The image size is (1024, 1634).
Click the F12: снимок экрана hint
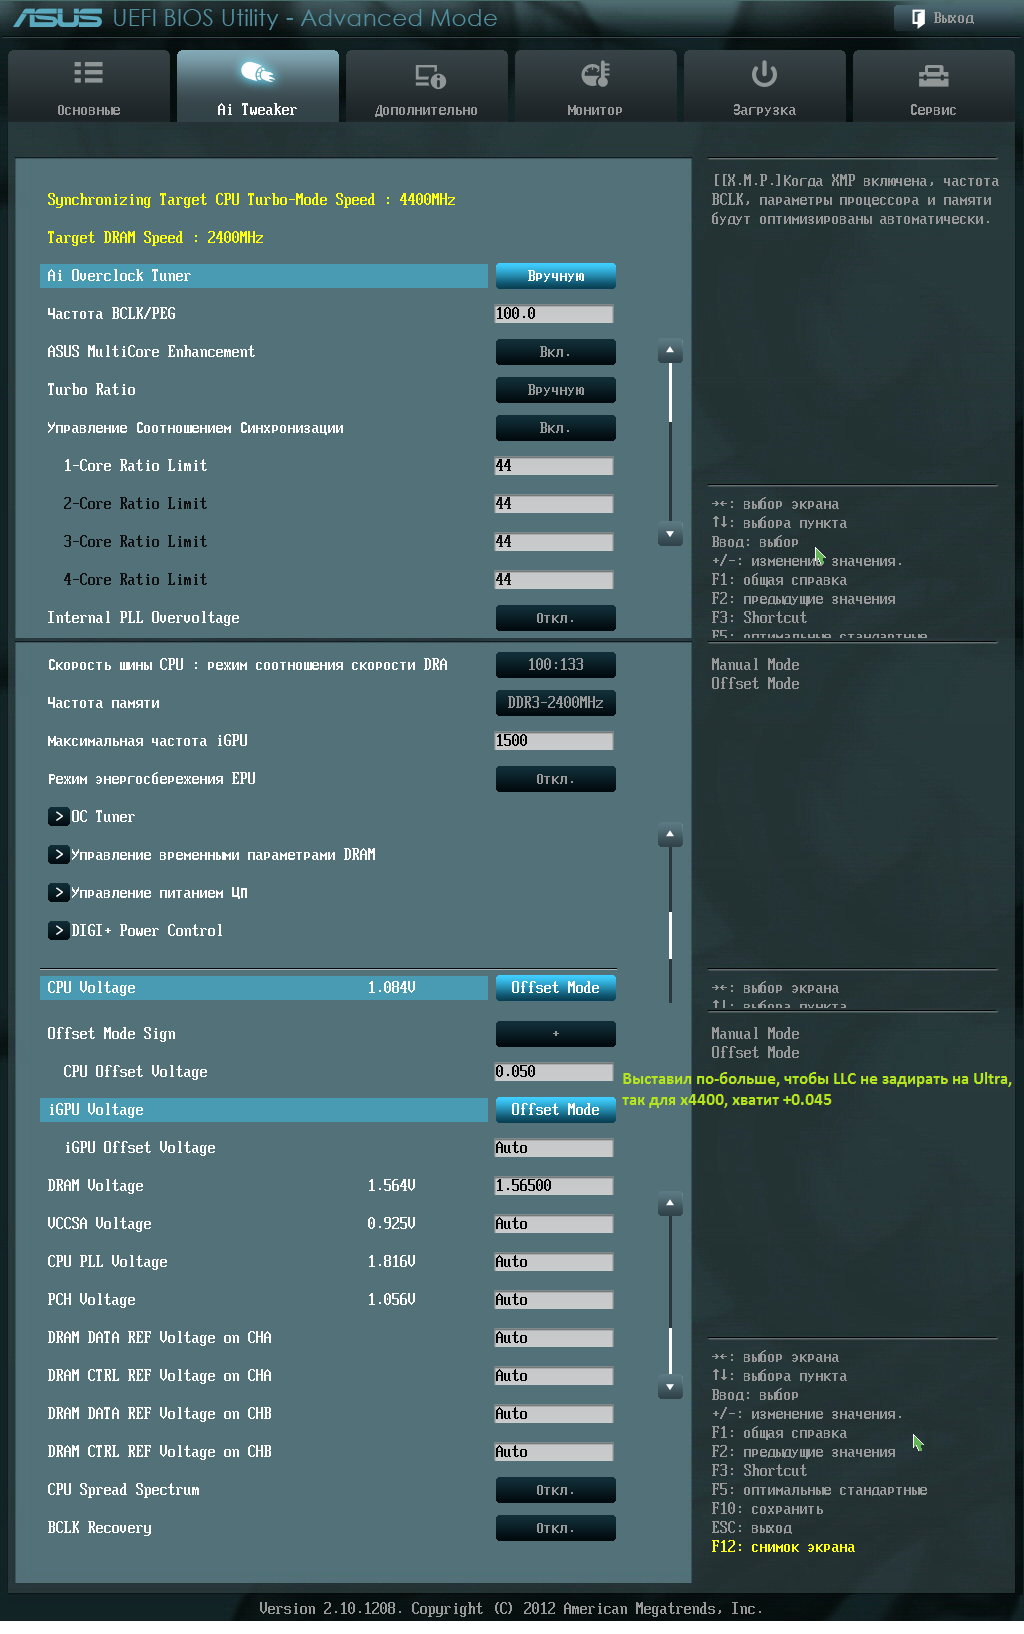click(783, 1547)
